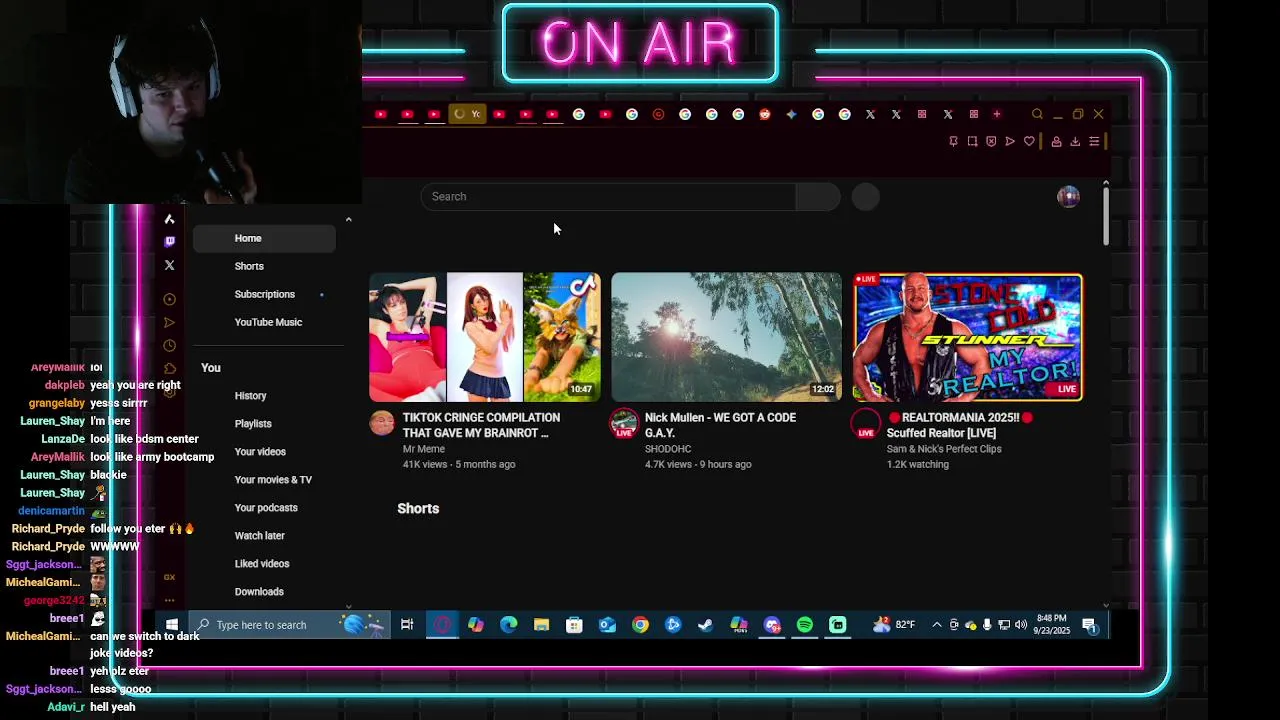Open the Windows Start menu
Screen dimensions: 1280x720
point(171,625)
